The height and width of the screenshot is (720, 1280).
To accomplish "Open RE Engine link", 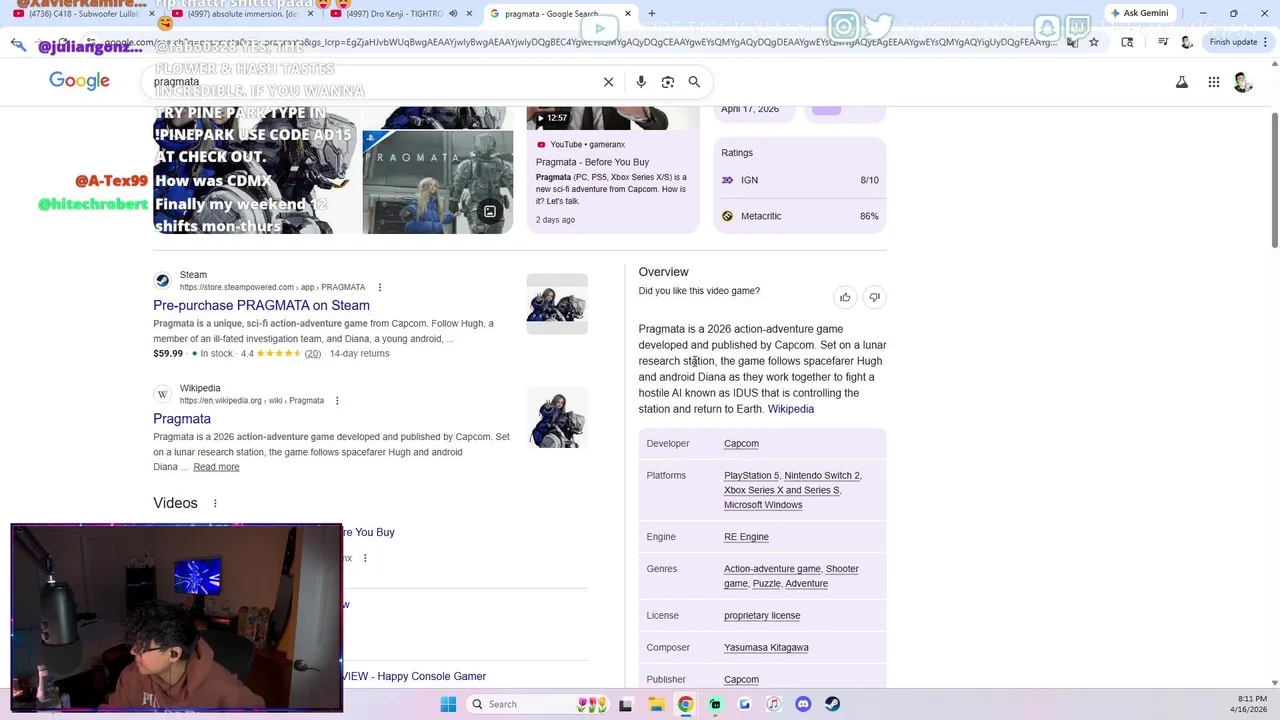I will (746, 537).
